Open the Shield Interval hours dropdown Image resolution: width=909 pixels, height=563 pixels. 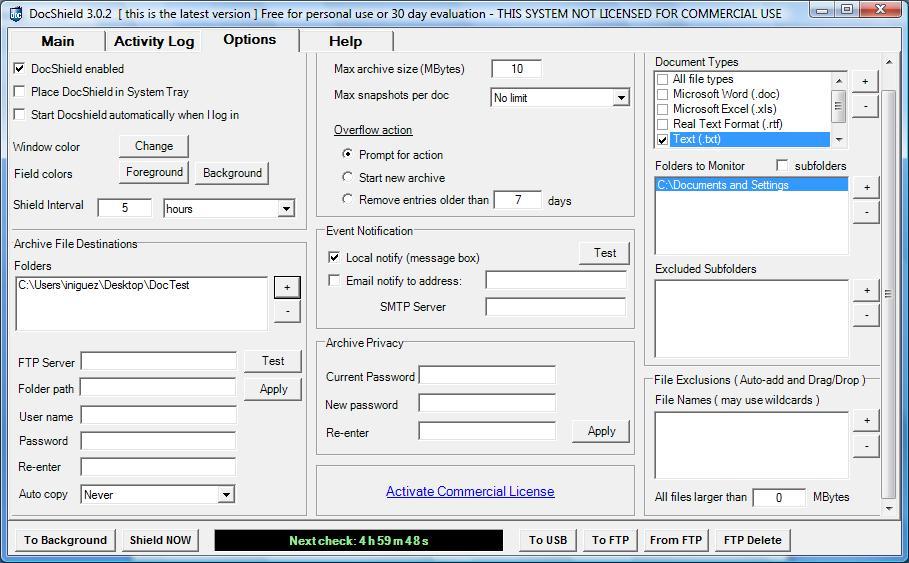(286, 209)
